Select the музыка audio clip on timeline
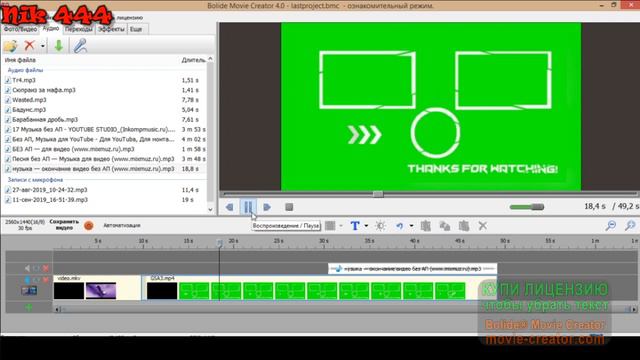Image resolution: width=640 pixels, height=360 pixels. 412,269
